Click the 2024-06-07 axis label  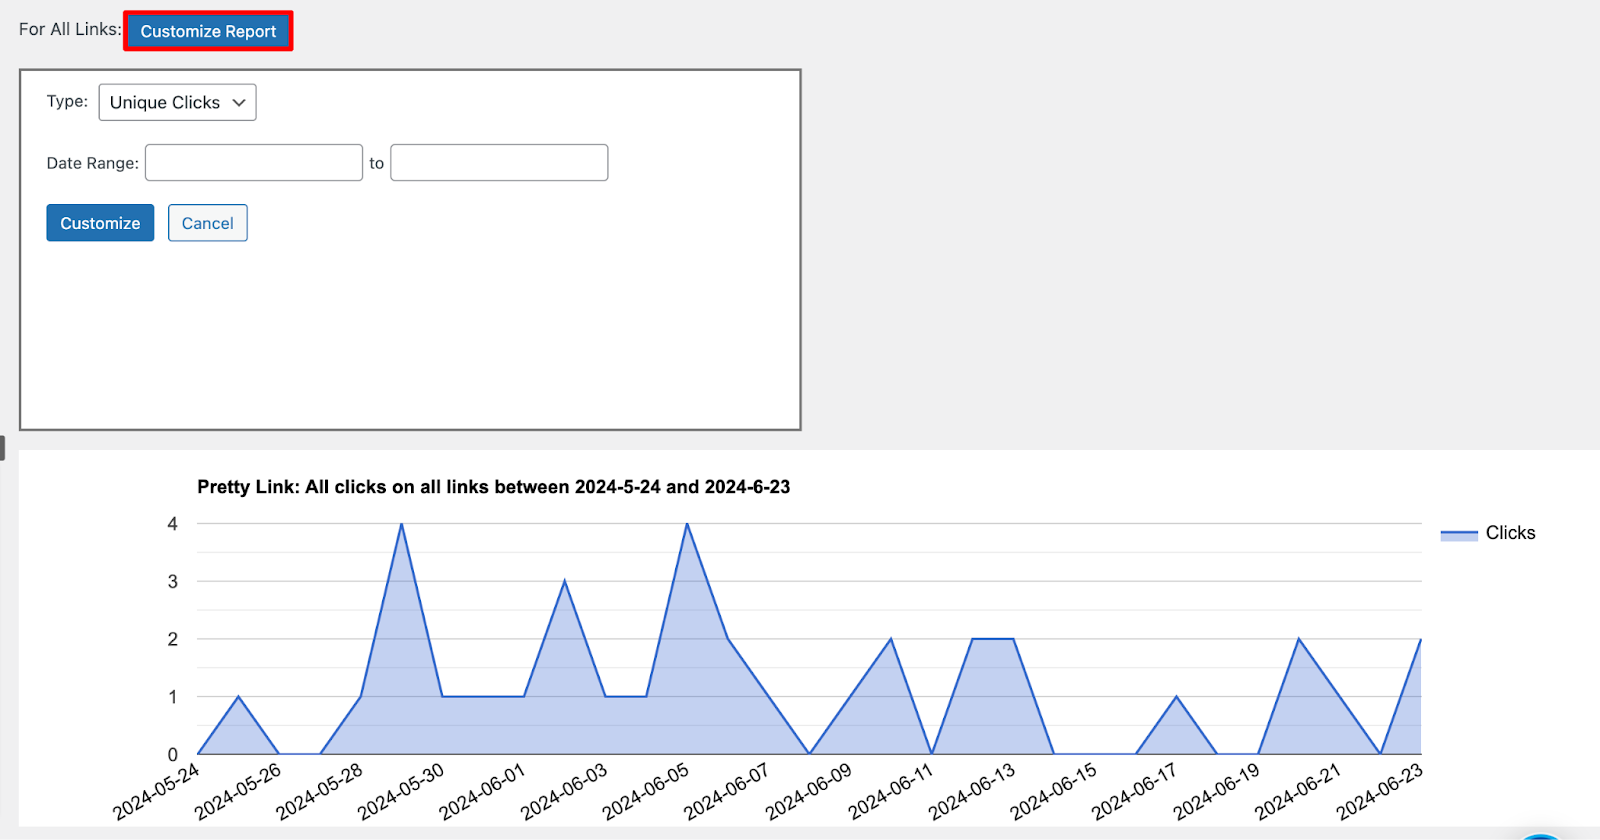coord(727,792)
